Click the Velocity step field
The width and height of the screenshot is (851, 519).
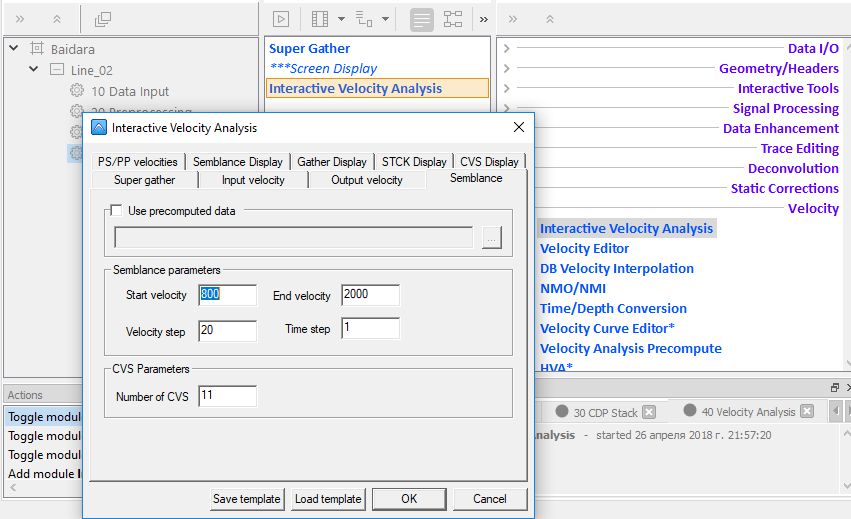[x=227, y=331]
